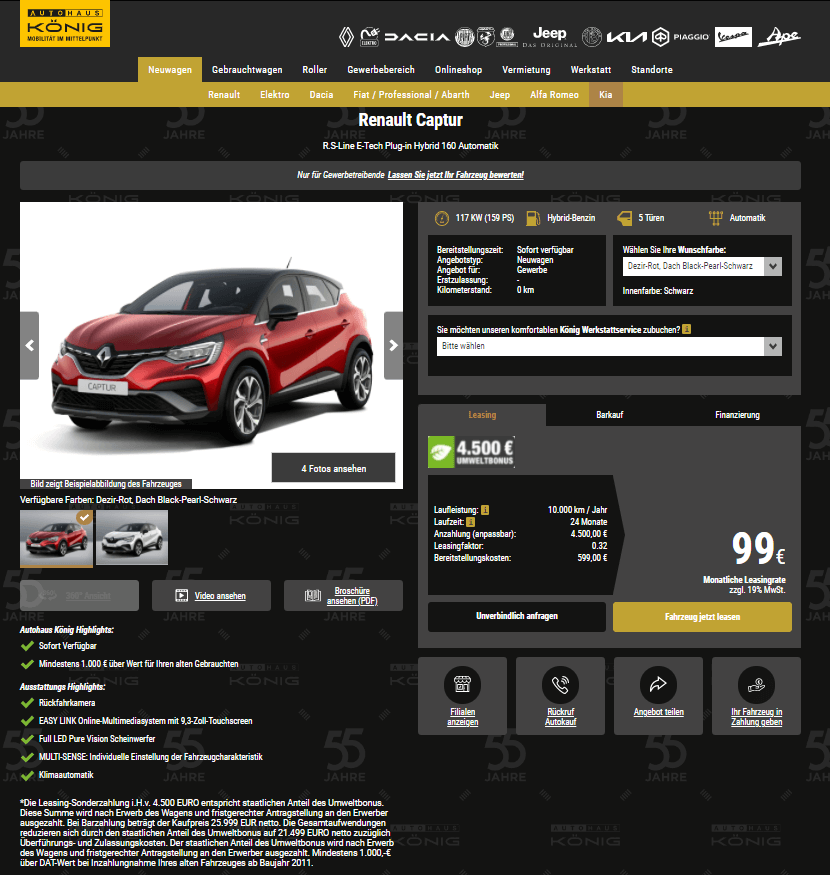830x875 pixels.
Task: Select the red Dezir-Rot color thumbnail
Action: (56, 538)
